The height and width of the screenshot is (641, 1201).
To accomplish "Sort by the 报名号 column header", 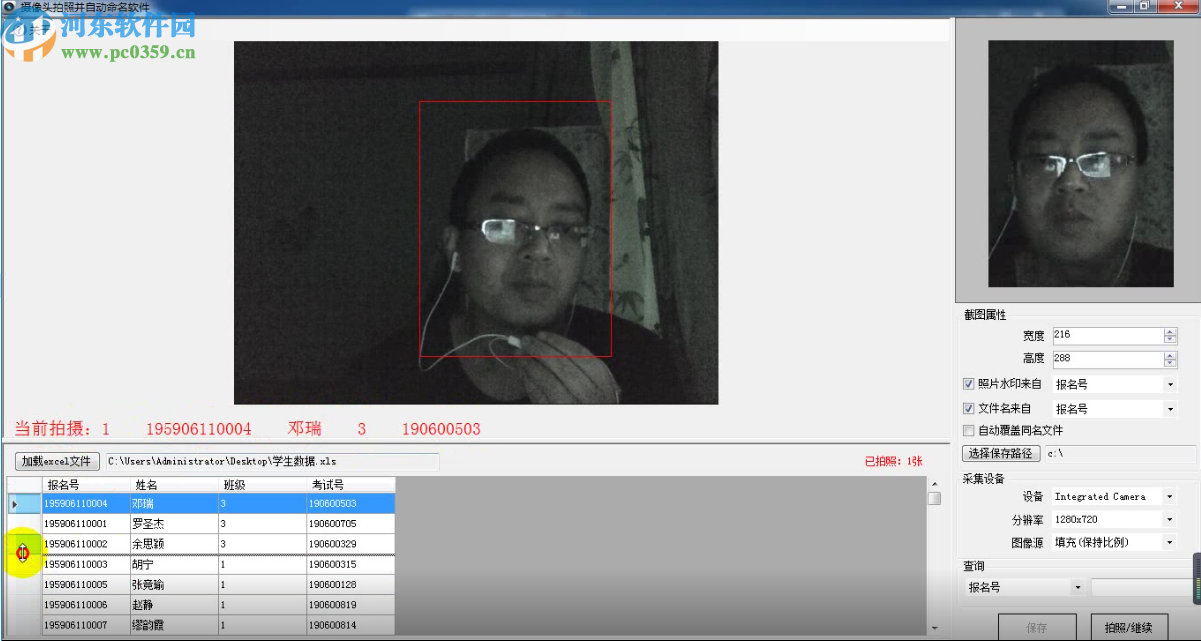I will pyautogui.click(x=86, y=485).
